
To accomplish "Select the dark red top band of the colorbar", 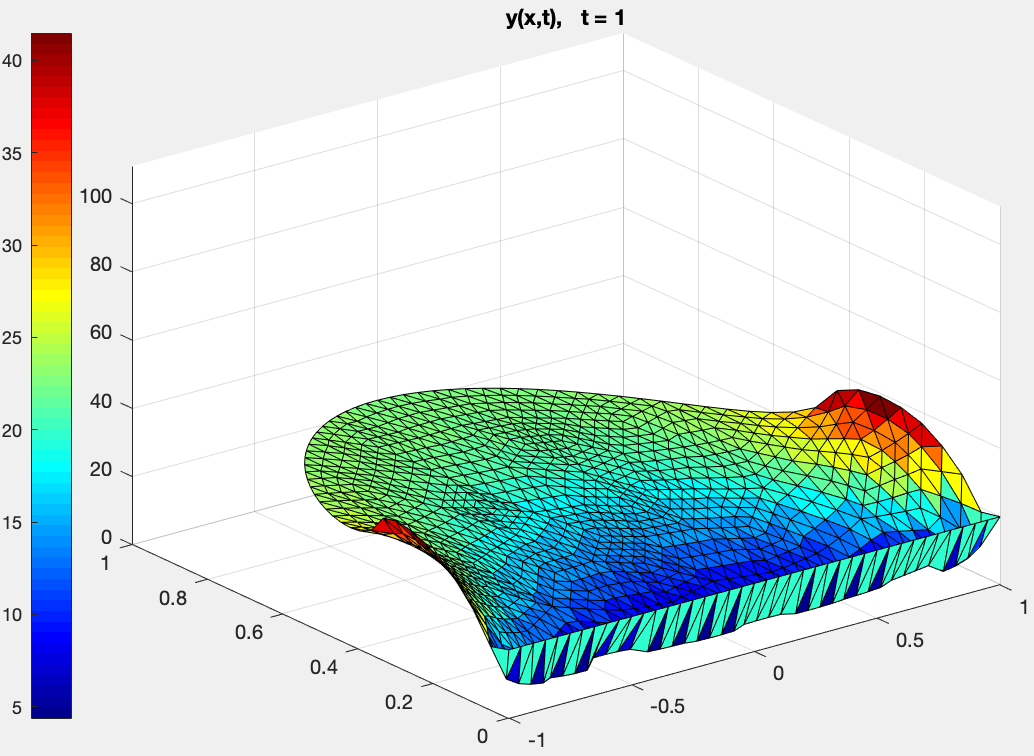I will point(51,40).
